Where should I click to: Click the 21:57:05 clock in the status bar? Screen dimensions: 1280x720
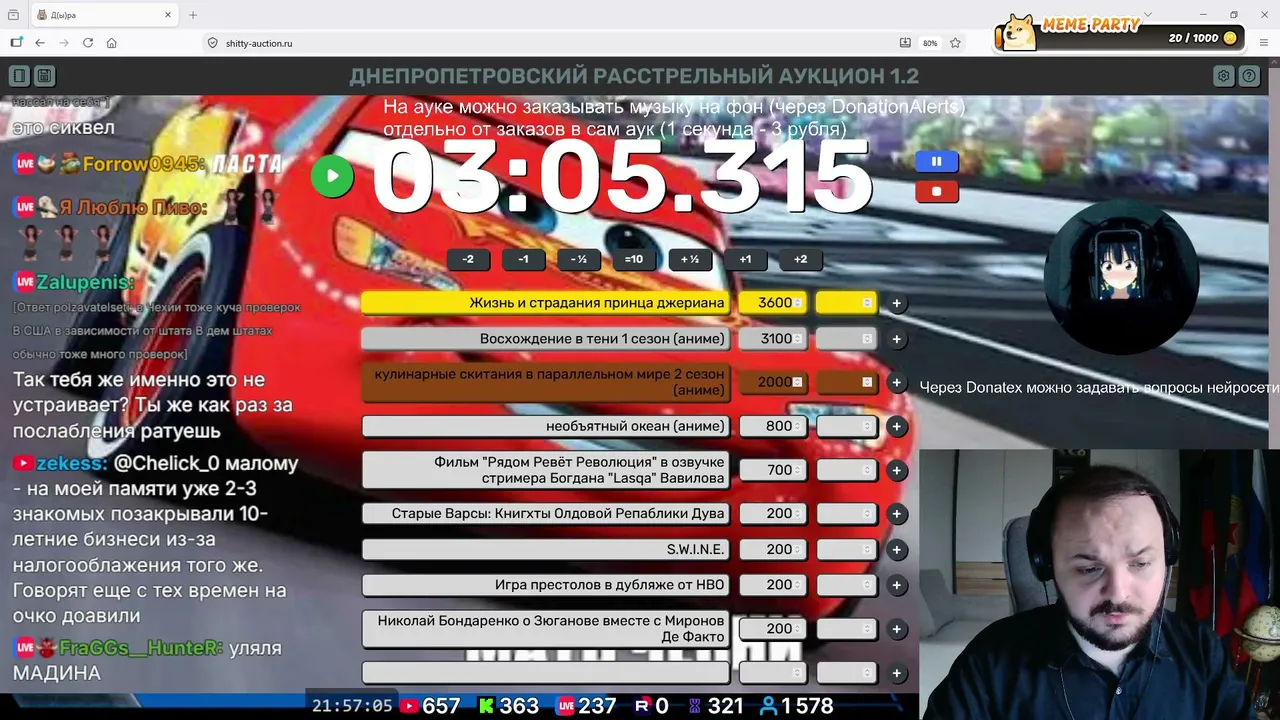(x=352, y=706)
